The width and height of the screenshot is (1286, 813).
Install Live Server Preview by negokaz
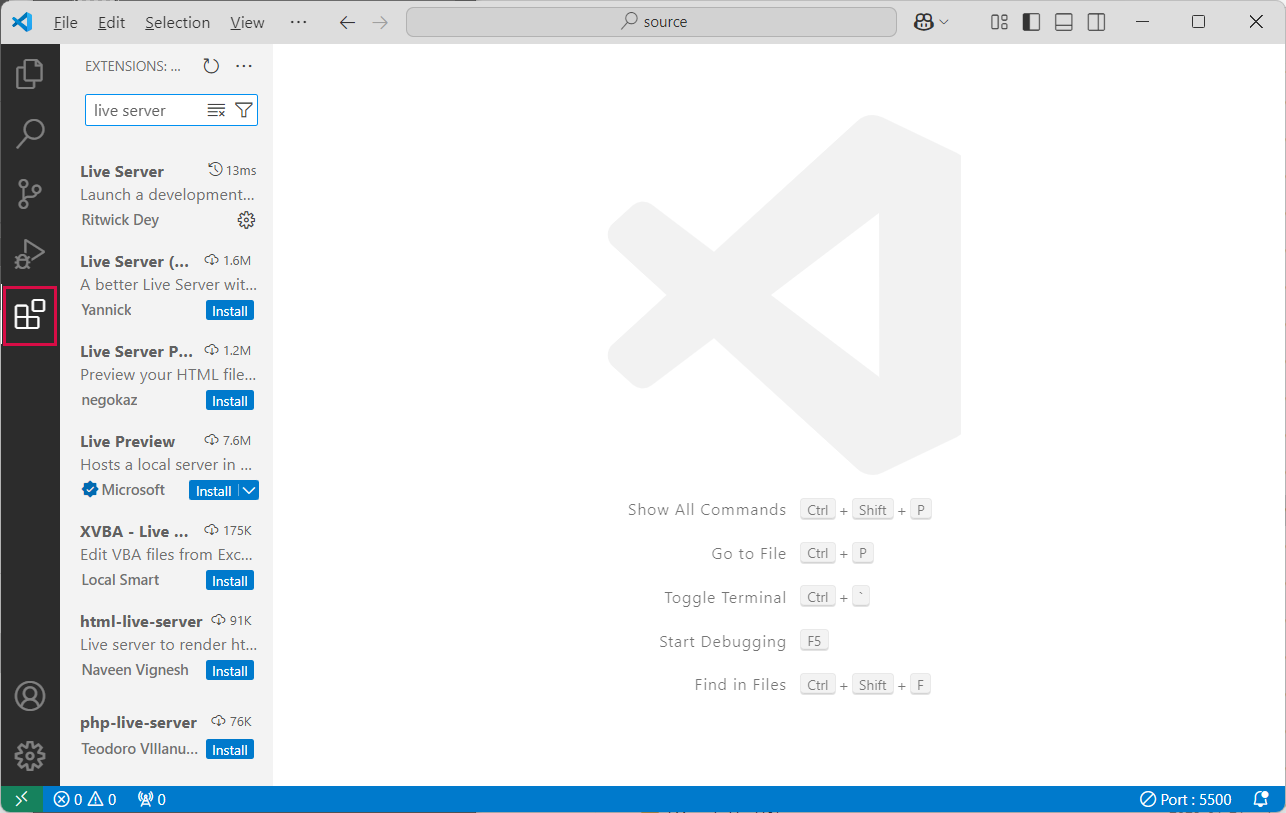coord(230,401)
